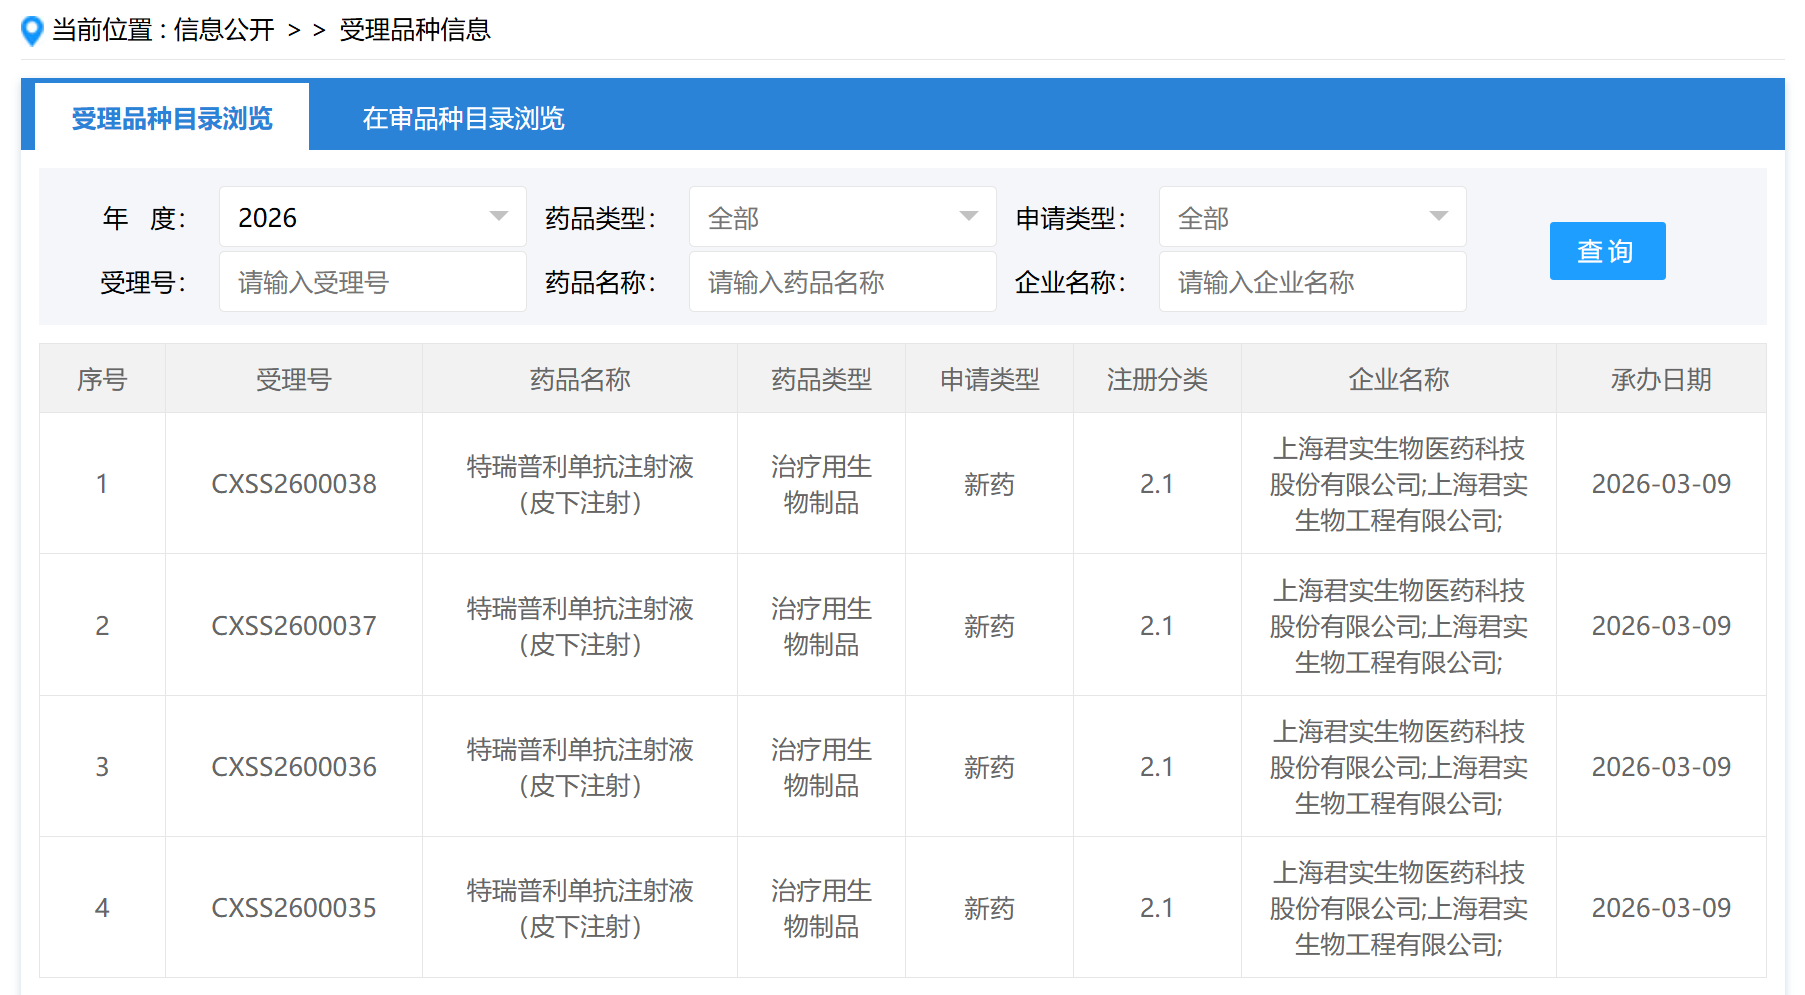Image resolution: width=1805 pixels, height=995 pixels.
Task: Switch to 在审品种目录浏览 tab
Action: [x=463, y=119]
